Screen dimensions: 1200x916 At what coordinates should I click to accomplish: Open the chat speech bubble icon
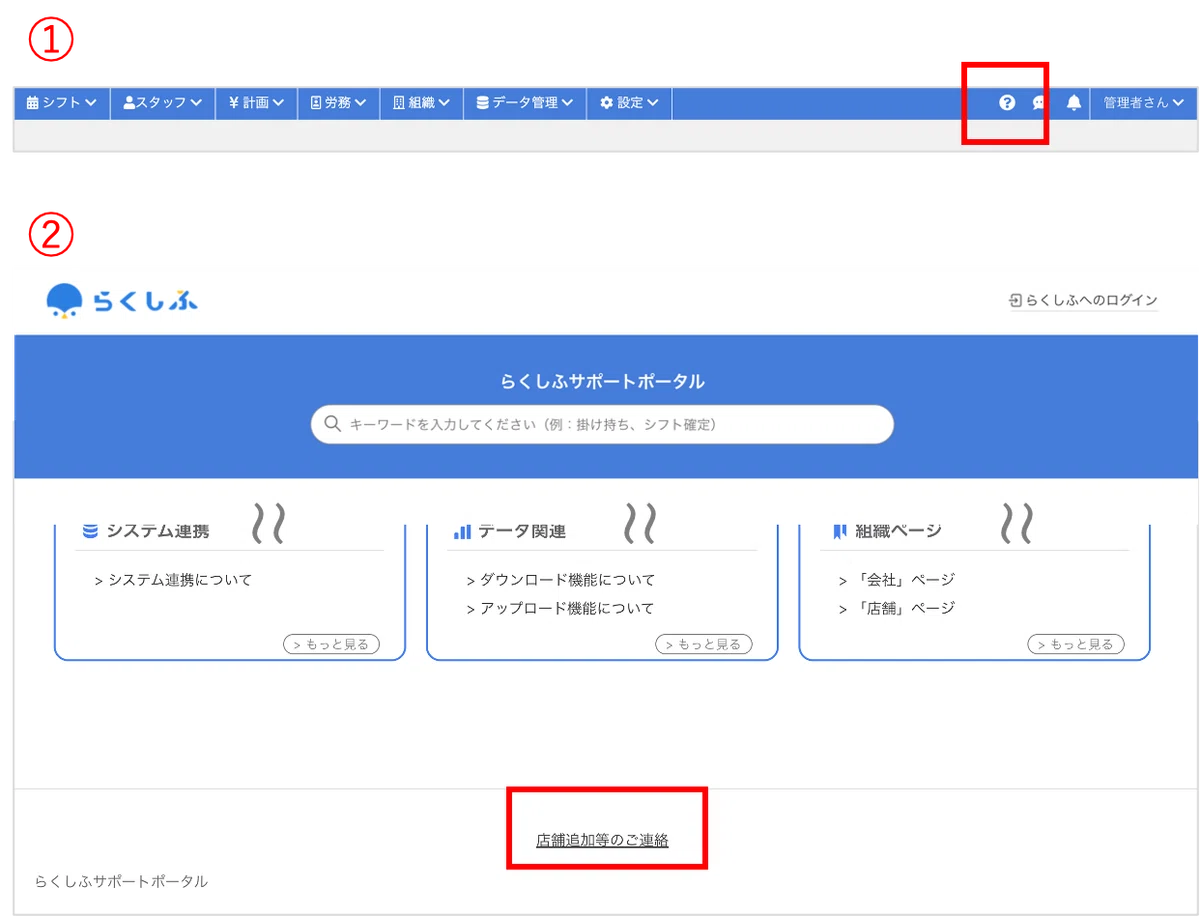coord(1039,102)
